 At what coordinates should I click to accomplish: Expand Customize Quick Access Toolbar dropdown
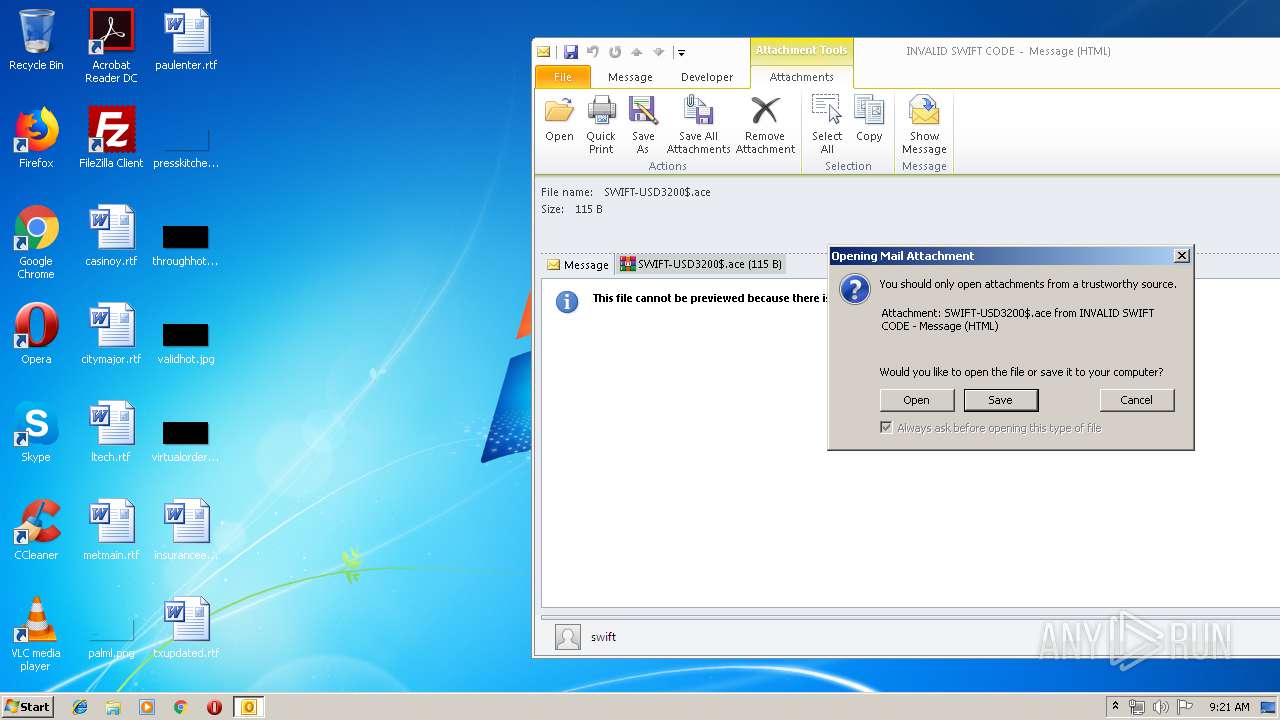(x=681, y=52)
